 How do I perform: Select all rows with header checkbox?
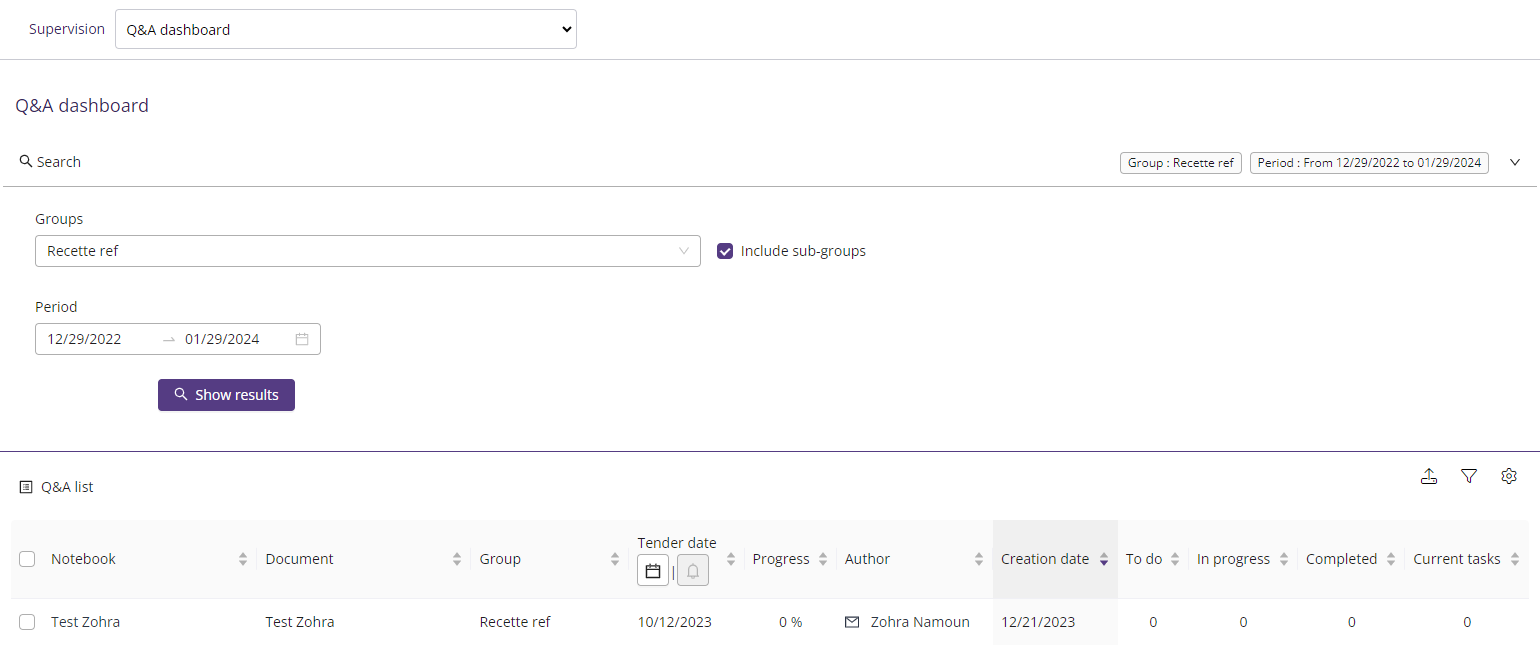(x=27, y=560)
